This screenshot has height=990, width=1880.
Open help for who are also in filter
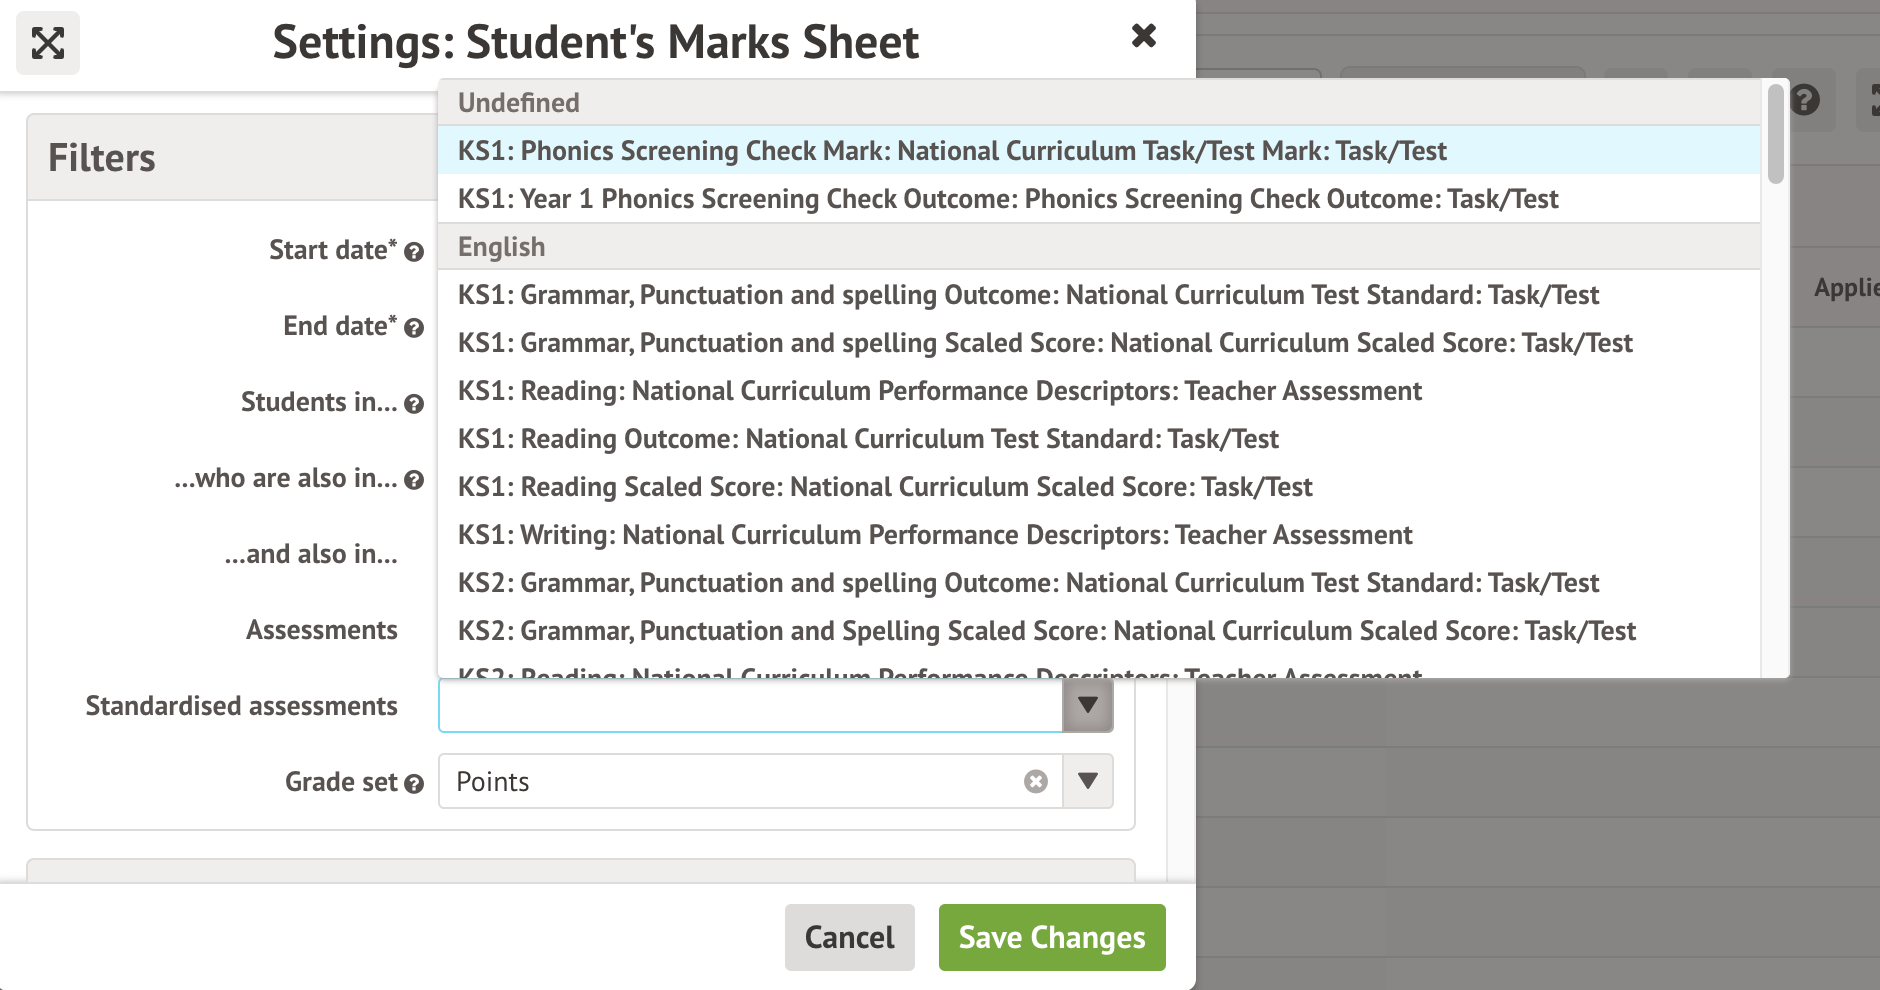(414, 480)
